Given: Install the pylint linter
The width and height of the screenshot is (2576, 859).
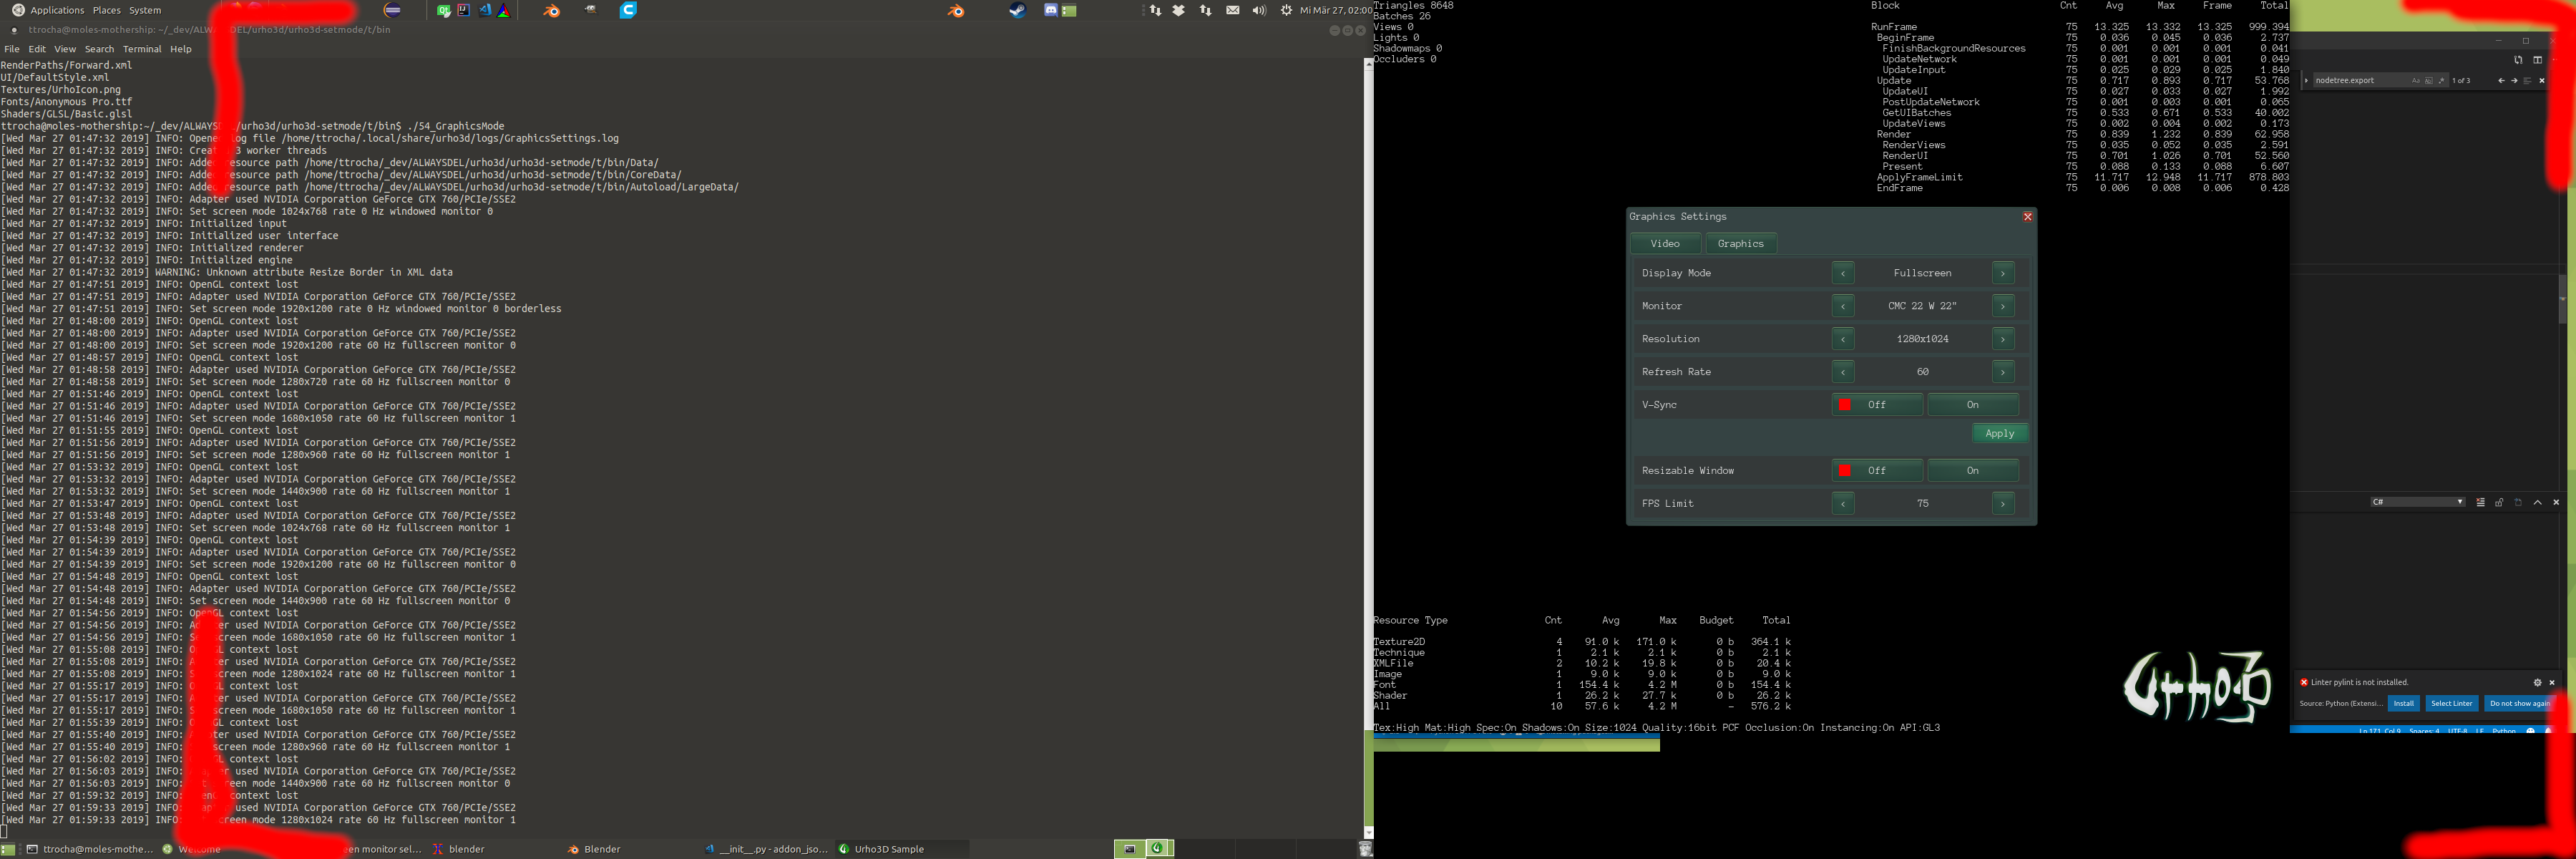Looking at the screenshot, I should pyautogui.click(x=2403, y=703).
